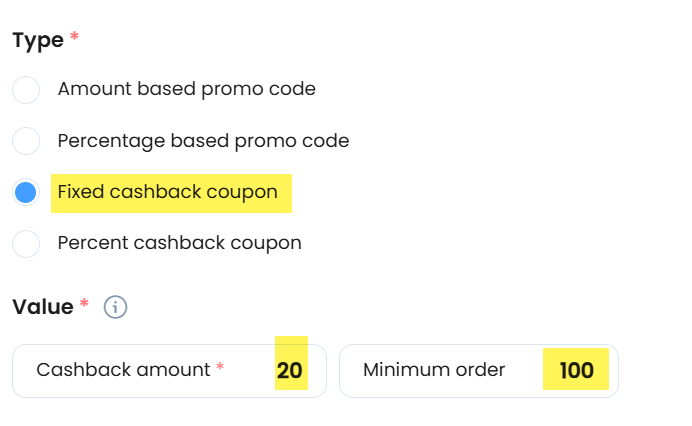692x426 pixels.
Task: Click the Value section heading
Action: pyautogui.click(x=43, y=307)
